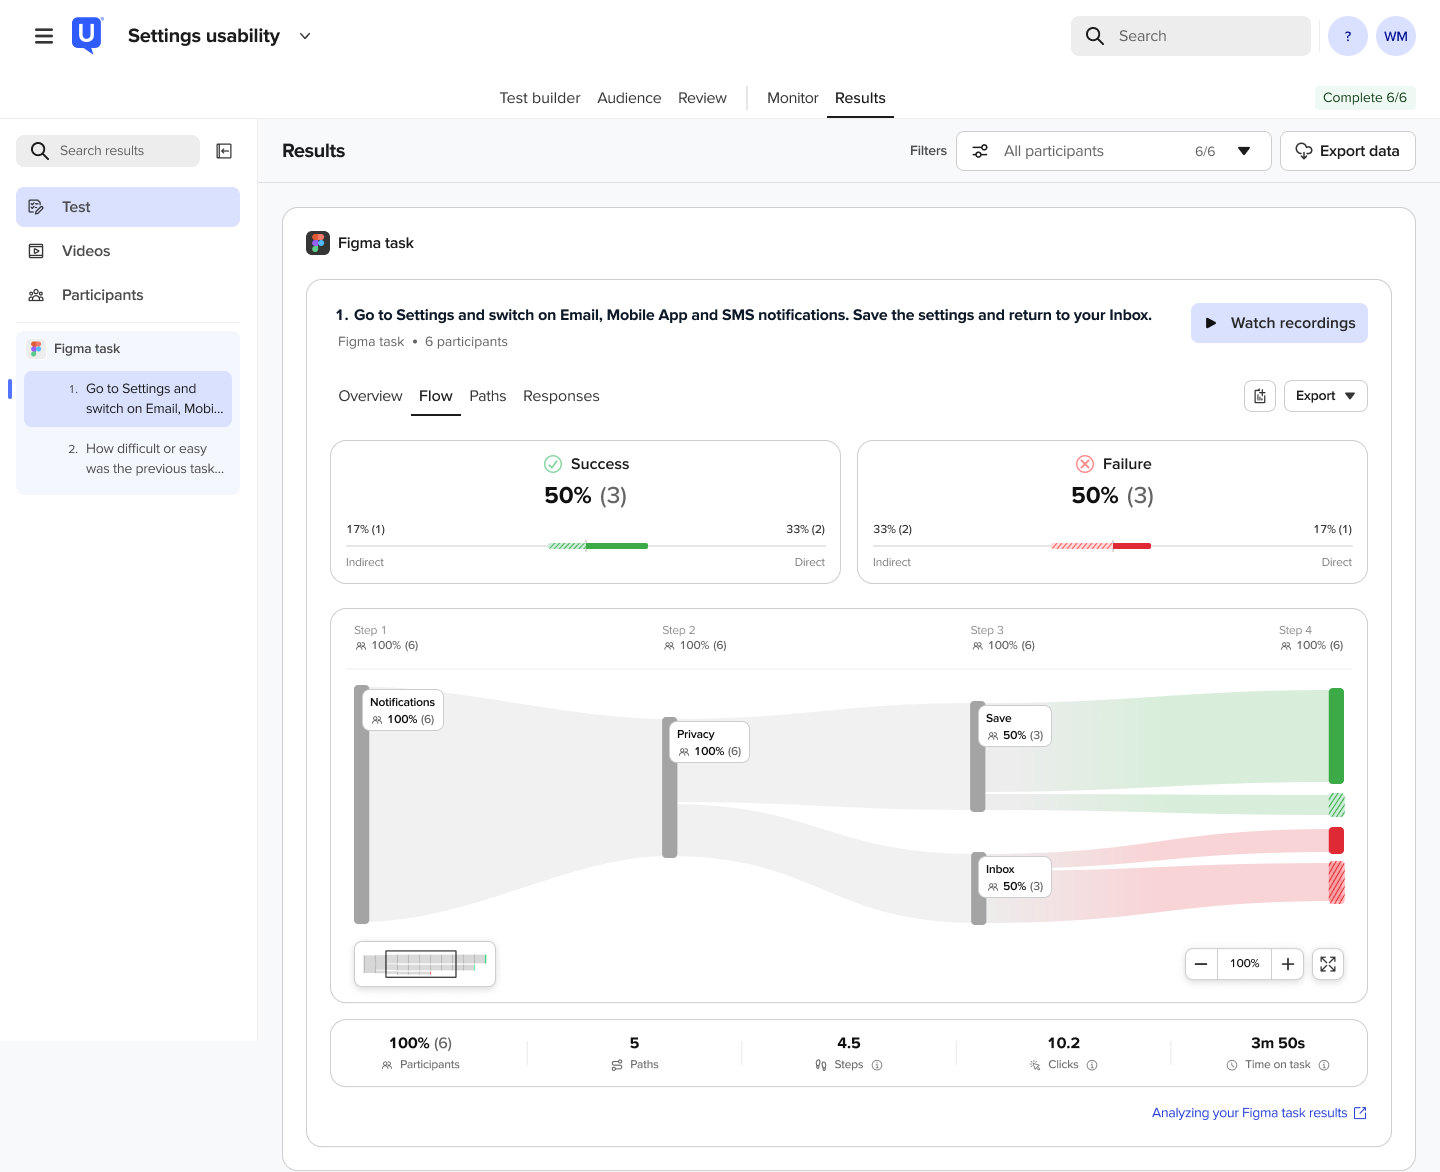Screen dimensions: 1440x1172
Task: Expand the Settings usability project dropdown
Action: point(305,36)
